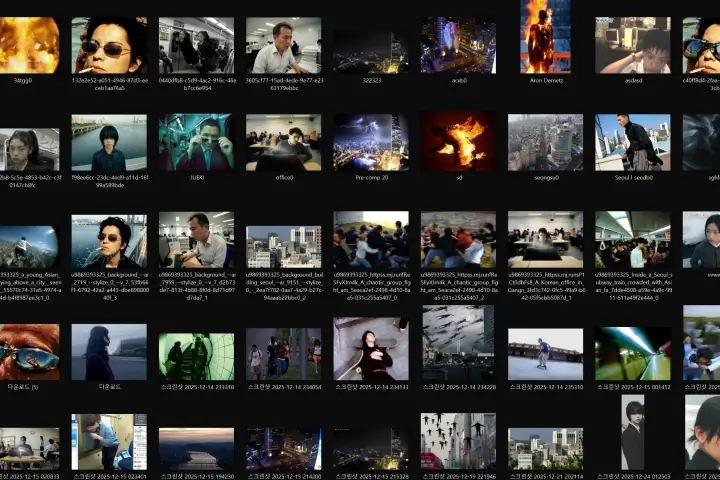The width and height of the screenshot is (720, 480).
Task: Open the silhouette thumbnail named 다운로드
Action: [x=109, y=352]
